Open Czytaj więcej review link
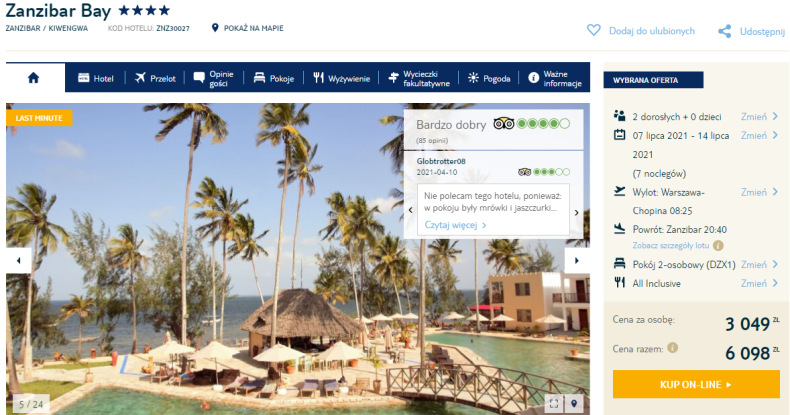The height and width of the screenshot is (415, 790). [x=455, y=225]
